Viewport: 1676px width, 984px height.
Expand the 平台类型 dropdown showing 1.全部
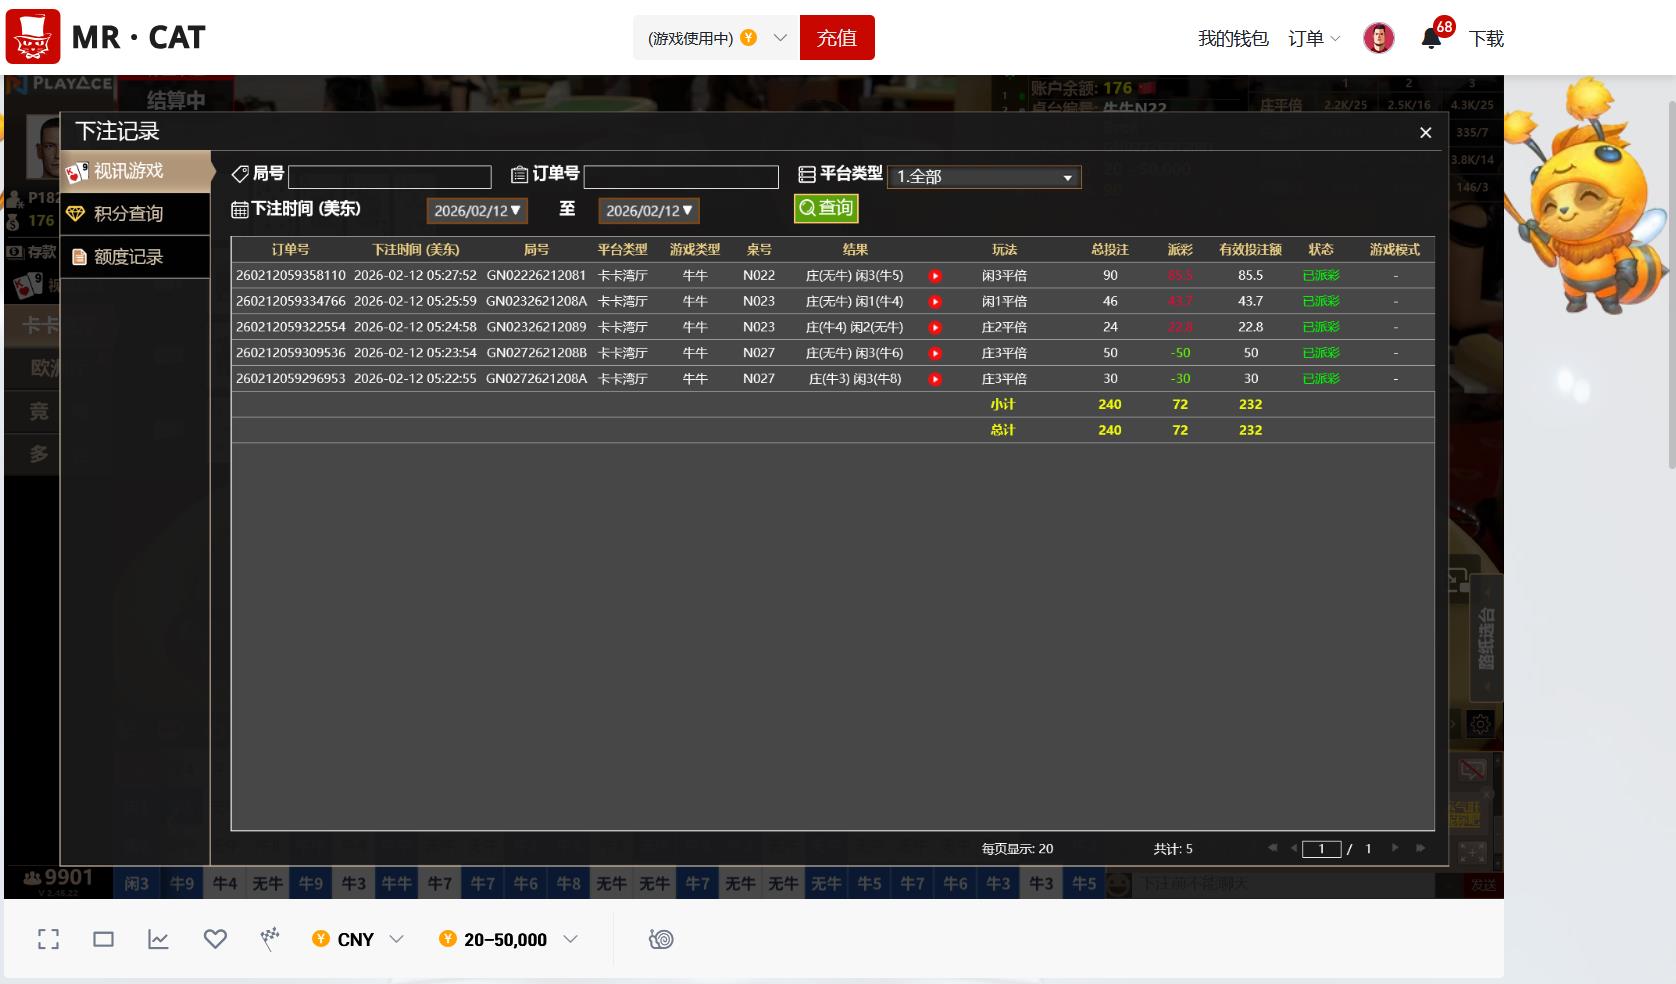(983, 177)
